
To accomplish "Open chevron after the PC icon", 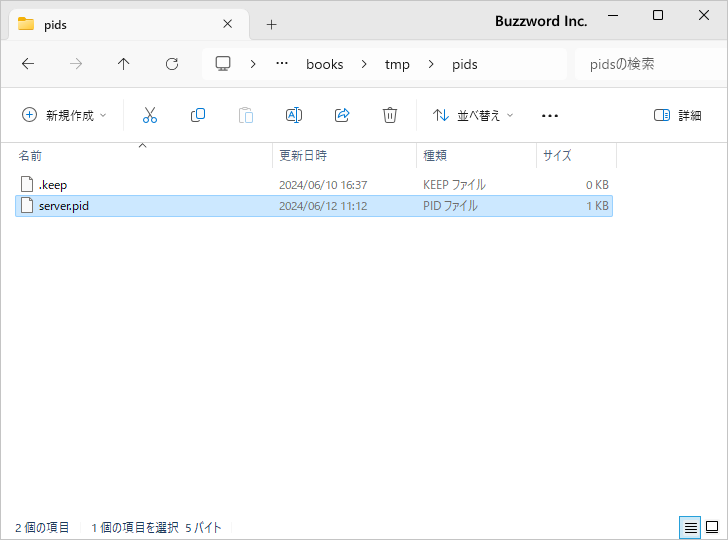I will point(253,64).
